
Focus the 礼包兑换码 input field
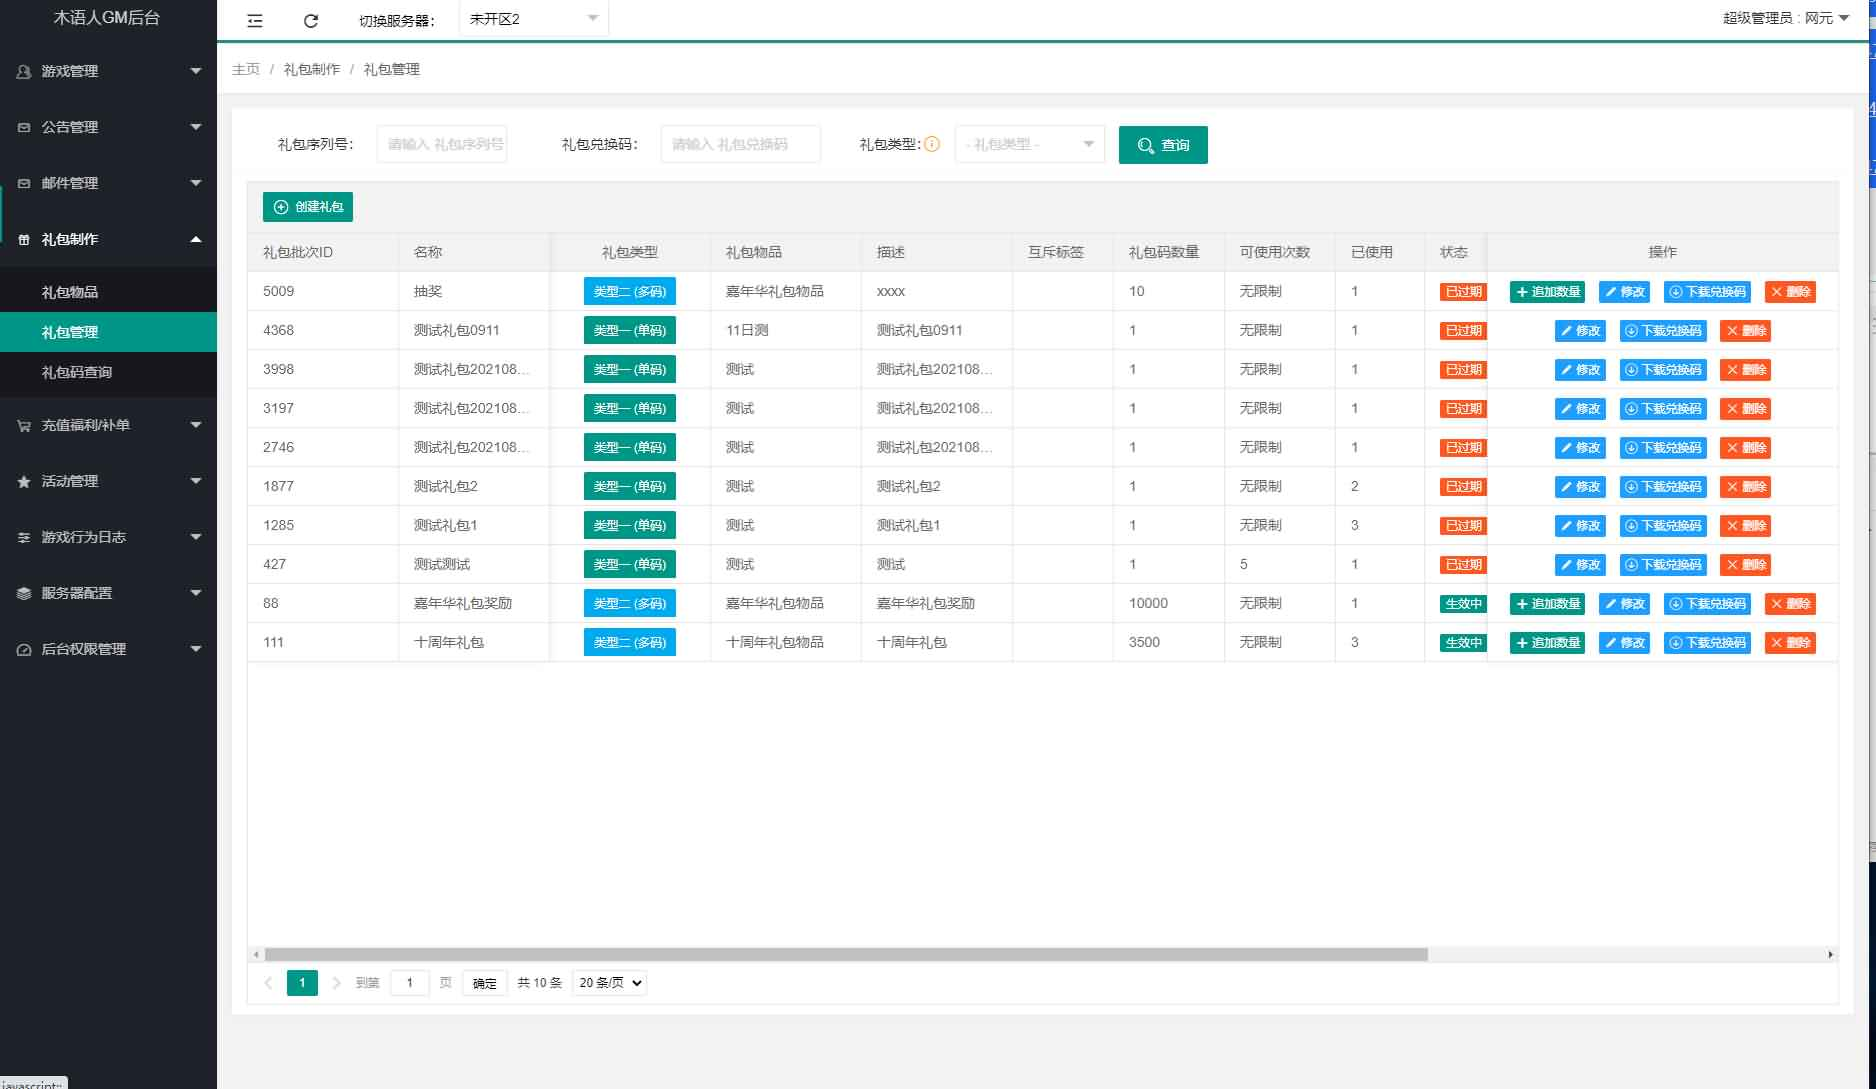click(x=741, y=144)
